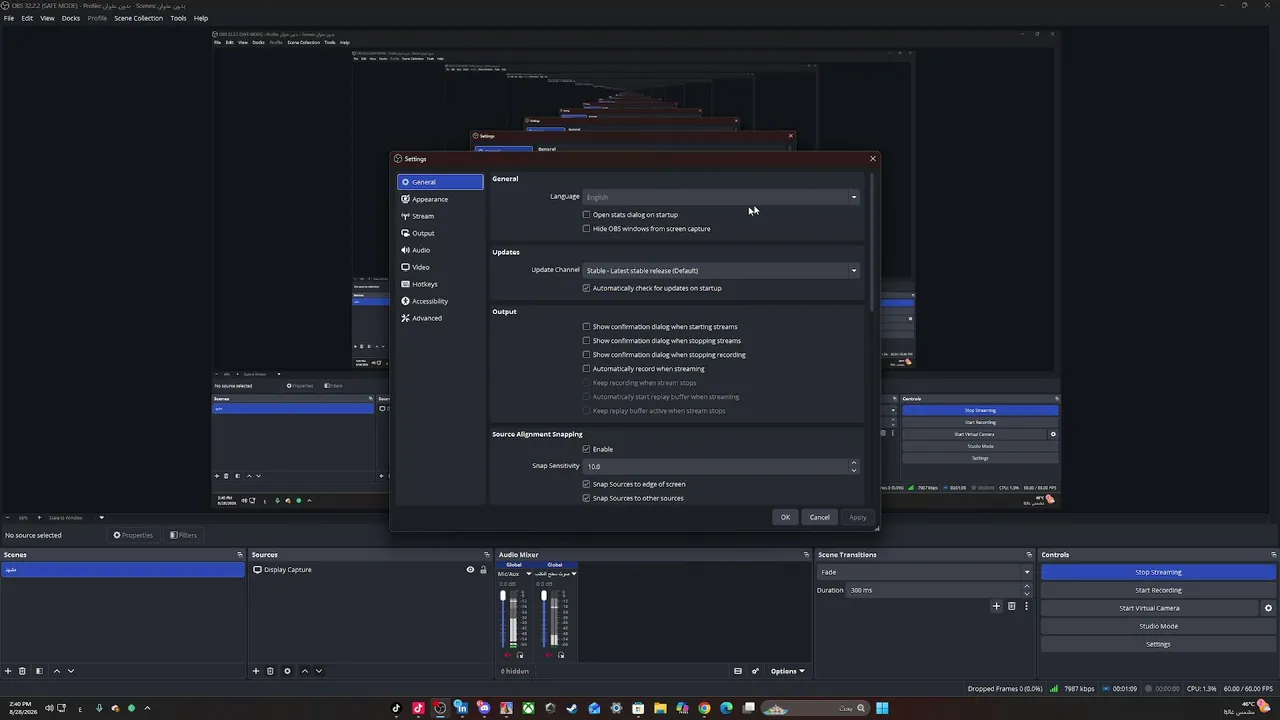
Task: Check Hide OBS windows from screen capture
Action: coord(587,229)
